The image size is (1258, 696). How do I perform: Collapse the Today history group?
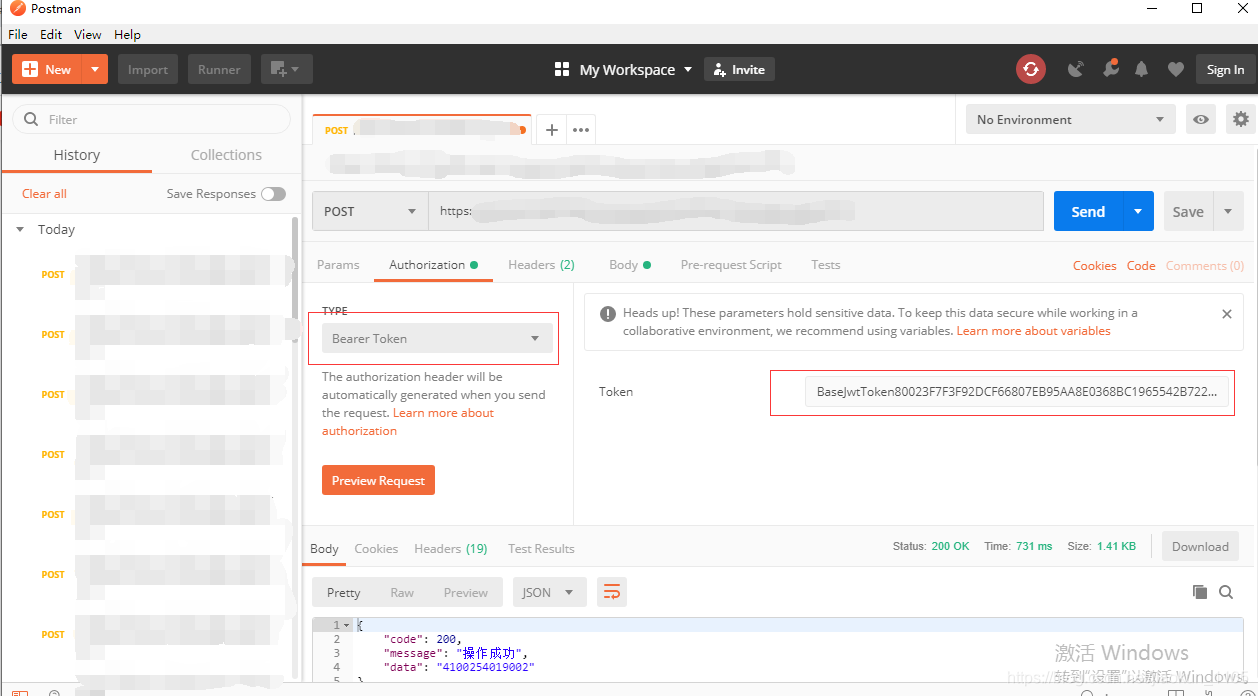pyautogui.click(x=19, y=229)
